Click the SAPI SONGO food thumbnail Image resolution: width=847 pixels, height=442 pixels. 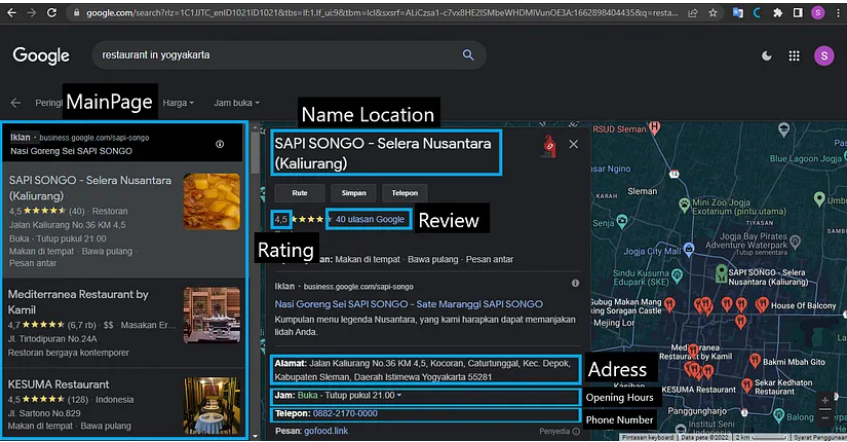coord(211,202)
